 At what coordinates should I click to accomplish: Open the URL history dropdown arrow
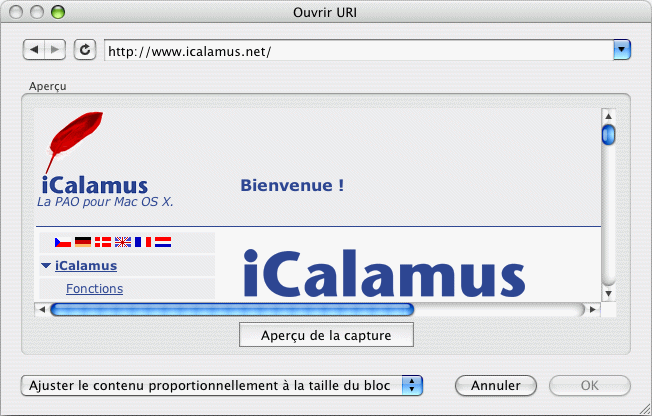pyautogui.click(x=622, y=50)
